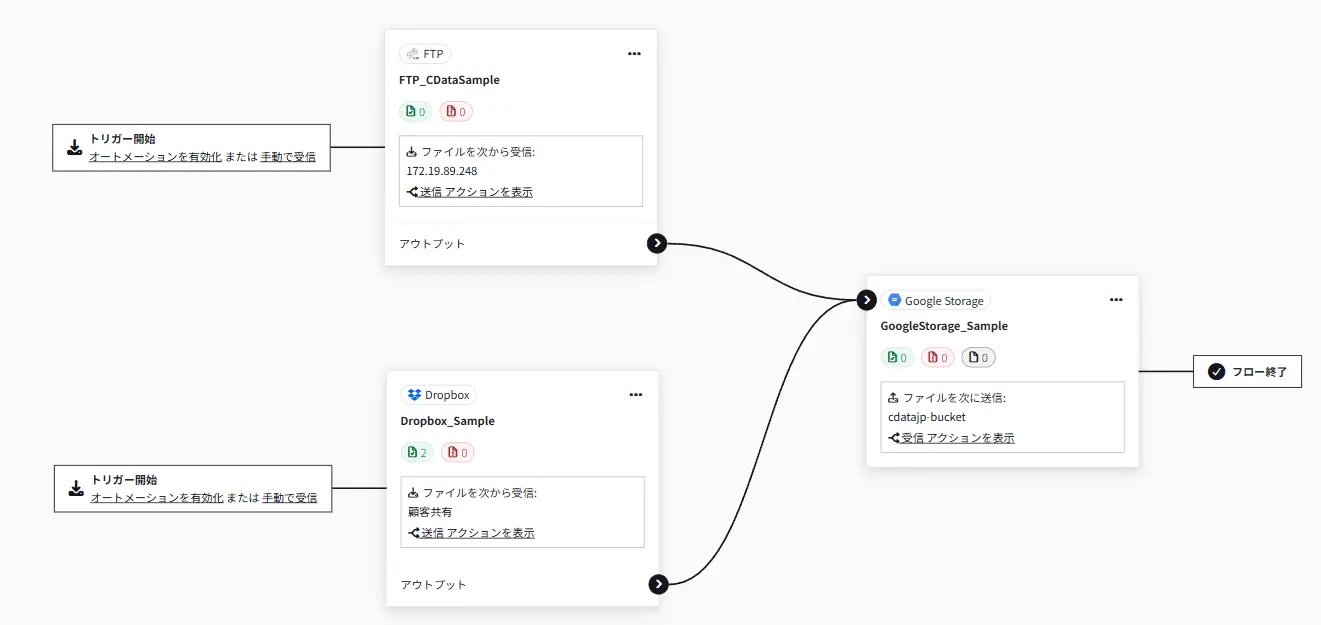This screenshot has height=625, width=1321.
Task: Click ファイルを次から受信 label in FTP card
Action: [479, 152]
